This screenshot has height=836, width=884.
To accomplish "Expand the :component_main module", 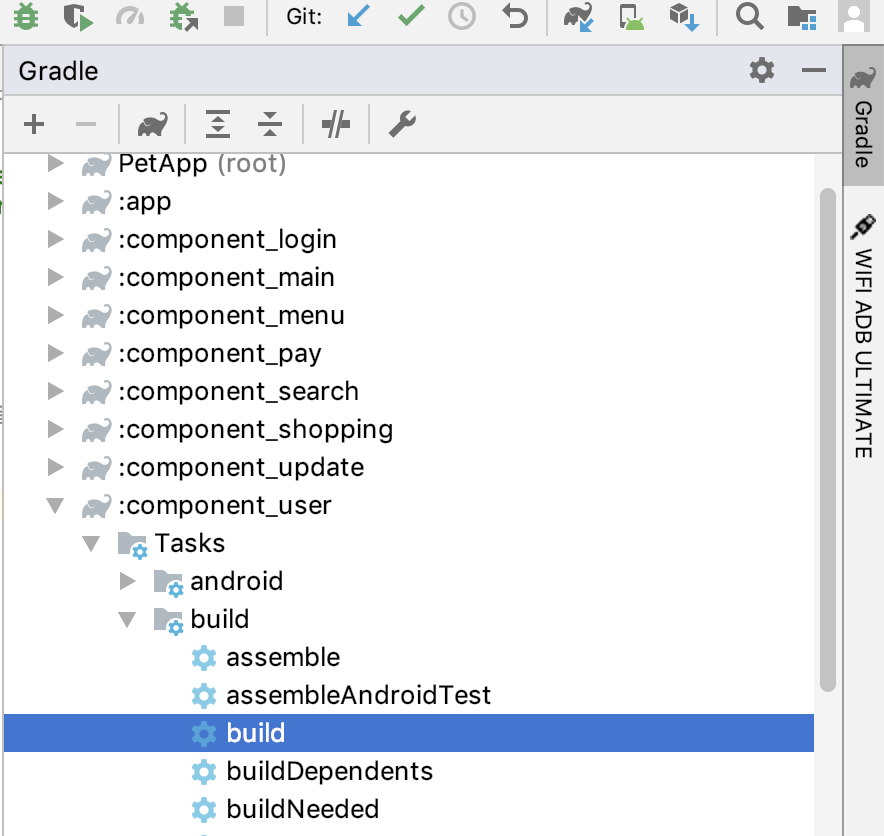I will click(55, 277).
